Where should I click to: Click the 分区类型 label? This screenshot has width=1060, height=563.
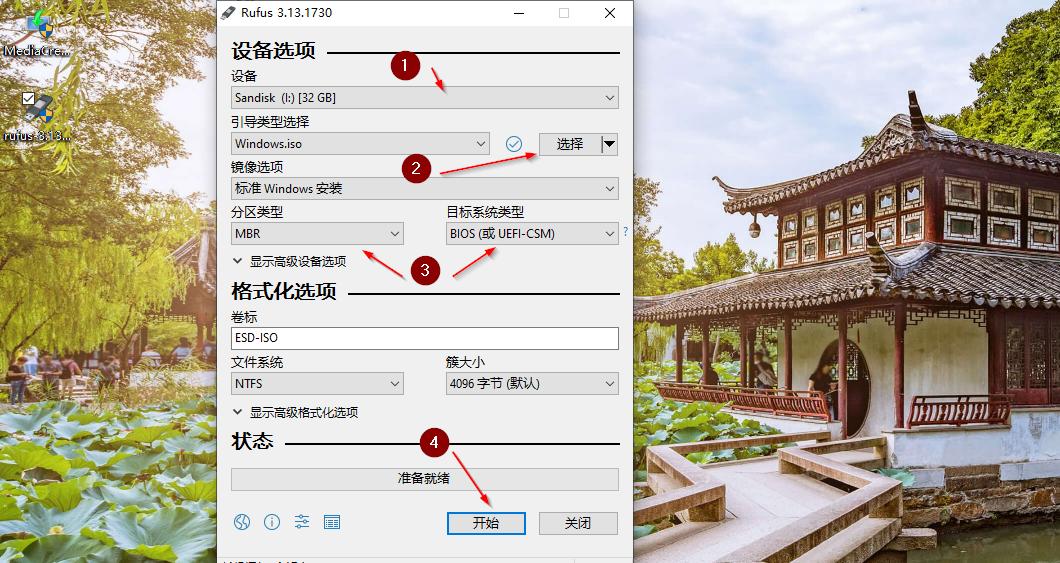point(257,212)
